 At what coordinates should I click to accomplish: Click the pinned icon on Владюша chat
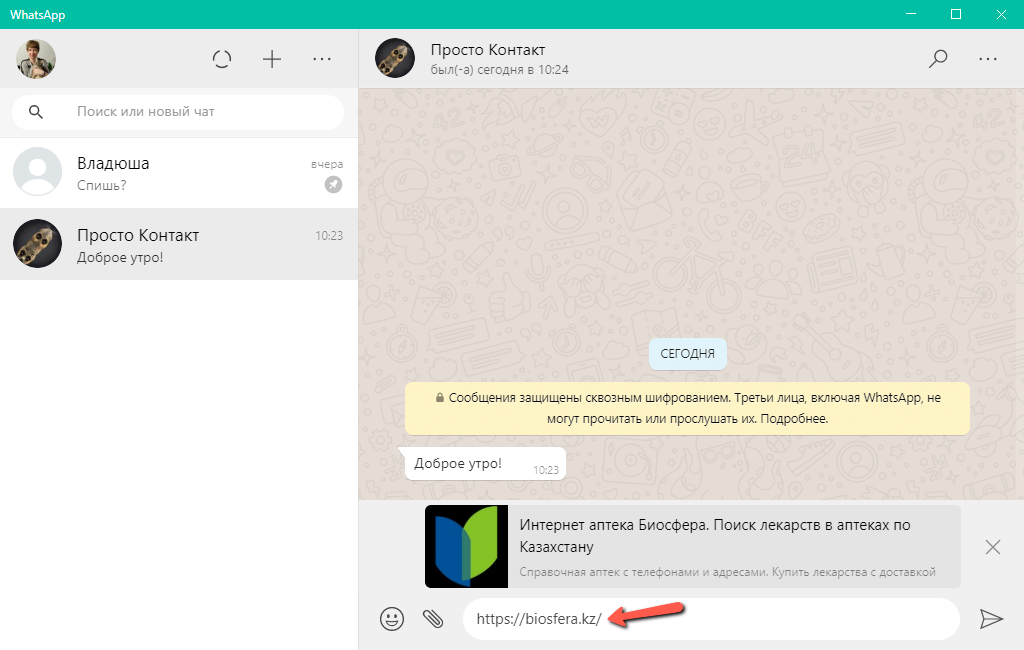click(333, 185)
